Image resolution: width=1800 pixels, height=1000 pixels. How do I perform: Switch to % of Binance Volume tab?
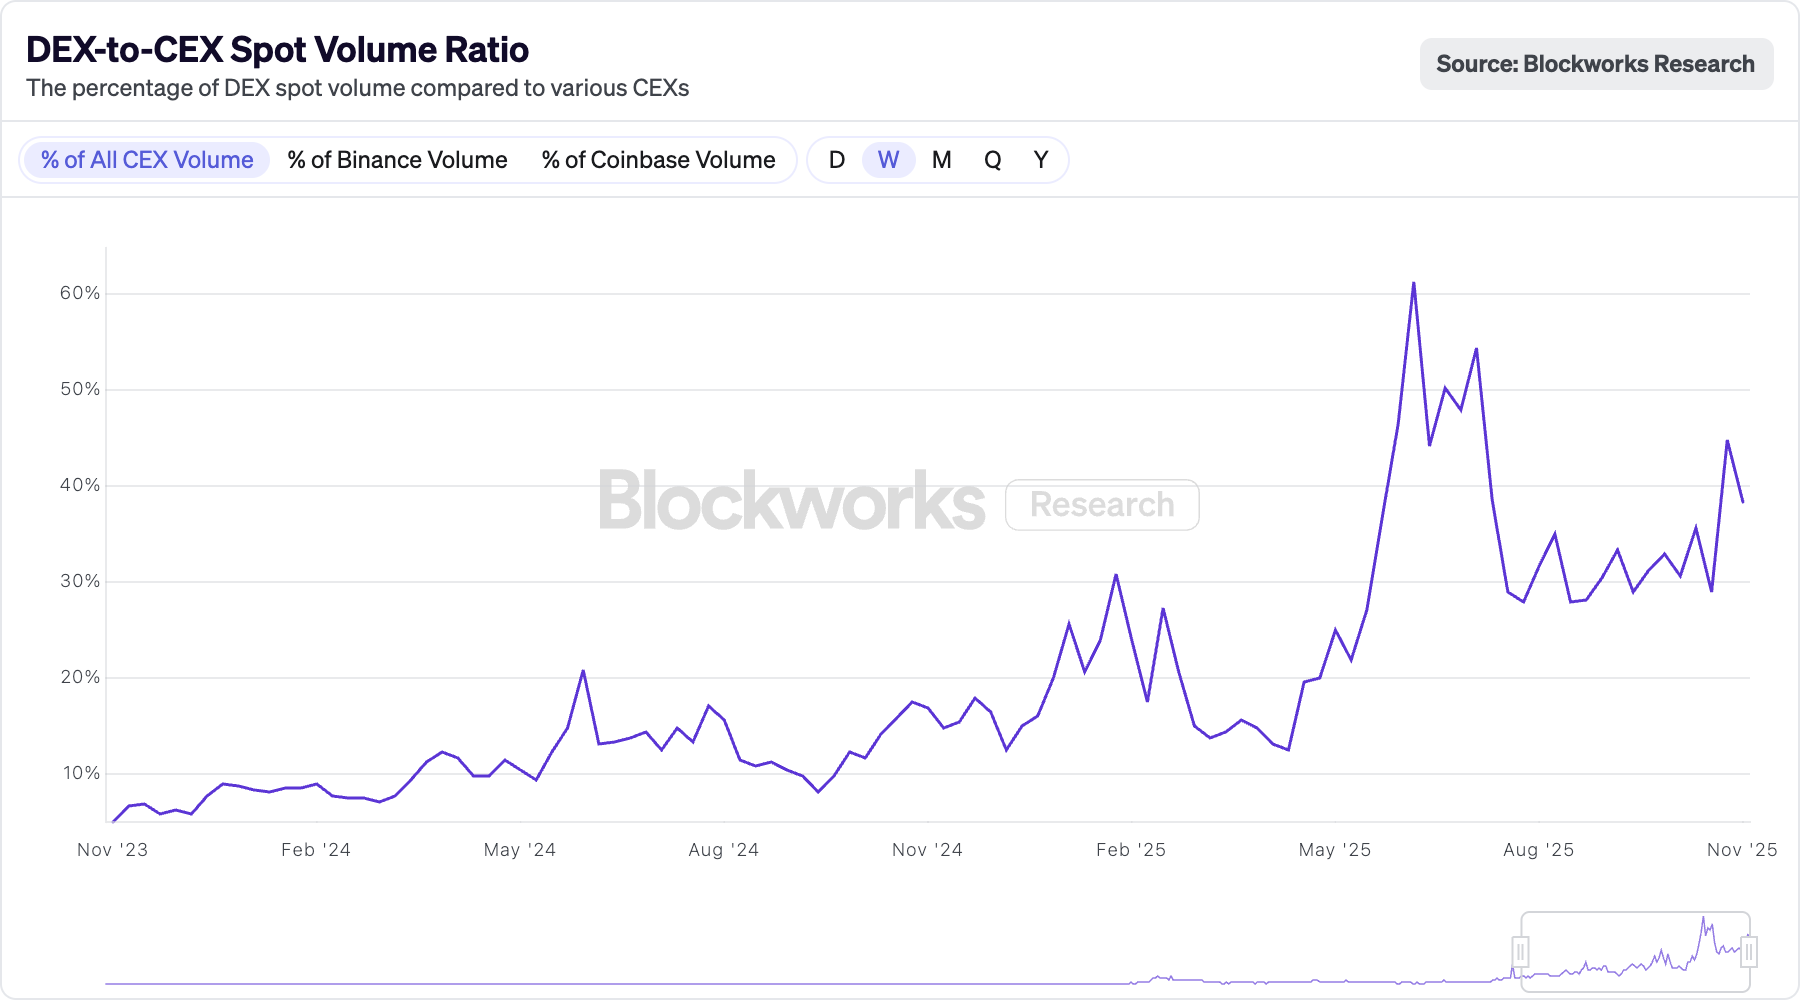[397, 160]
